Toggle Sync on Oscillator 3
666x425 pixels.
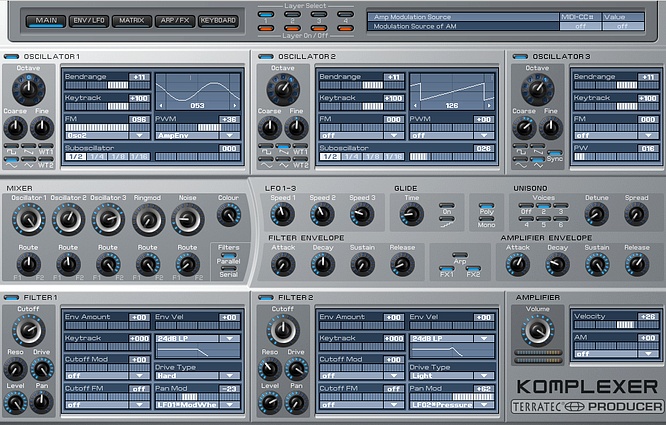pyautogui.click(x=555, y=152)
